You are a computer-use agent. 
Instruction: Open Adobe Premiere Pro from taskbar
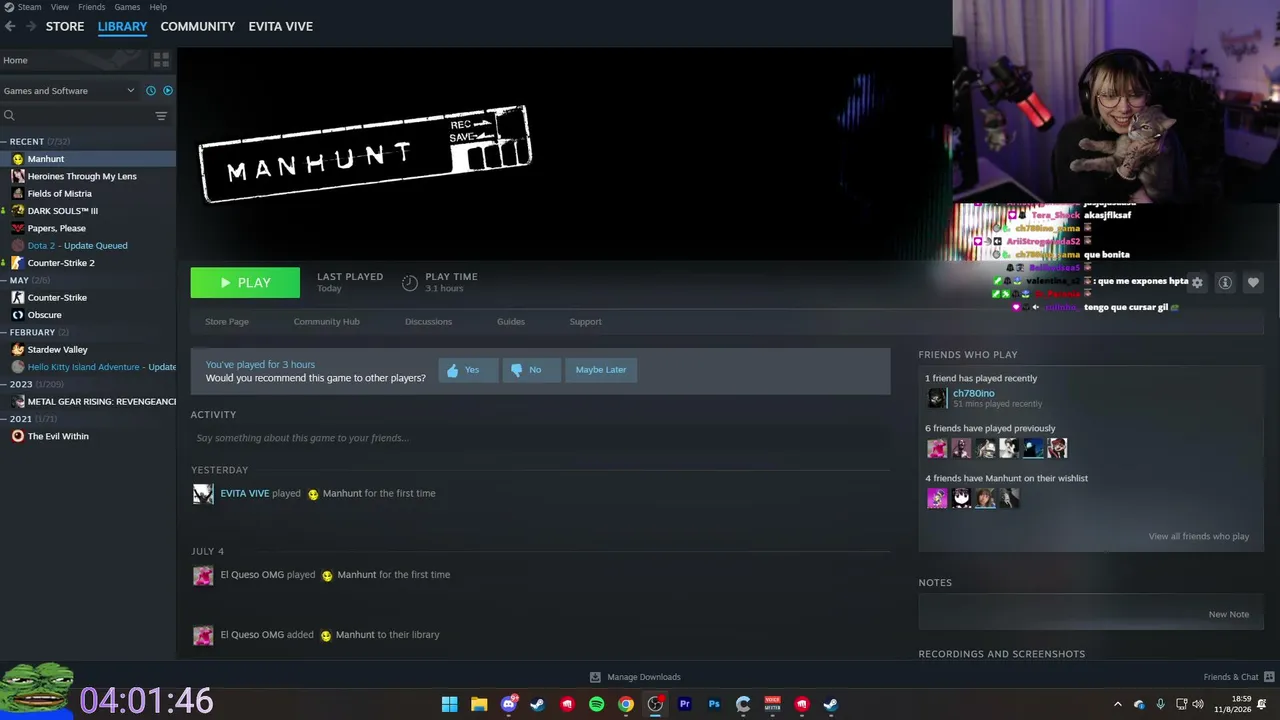pyautogui.click(x=685, y=704)
